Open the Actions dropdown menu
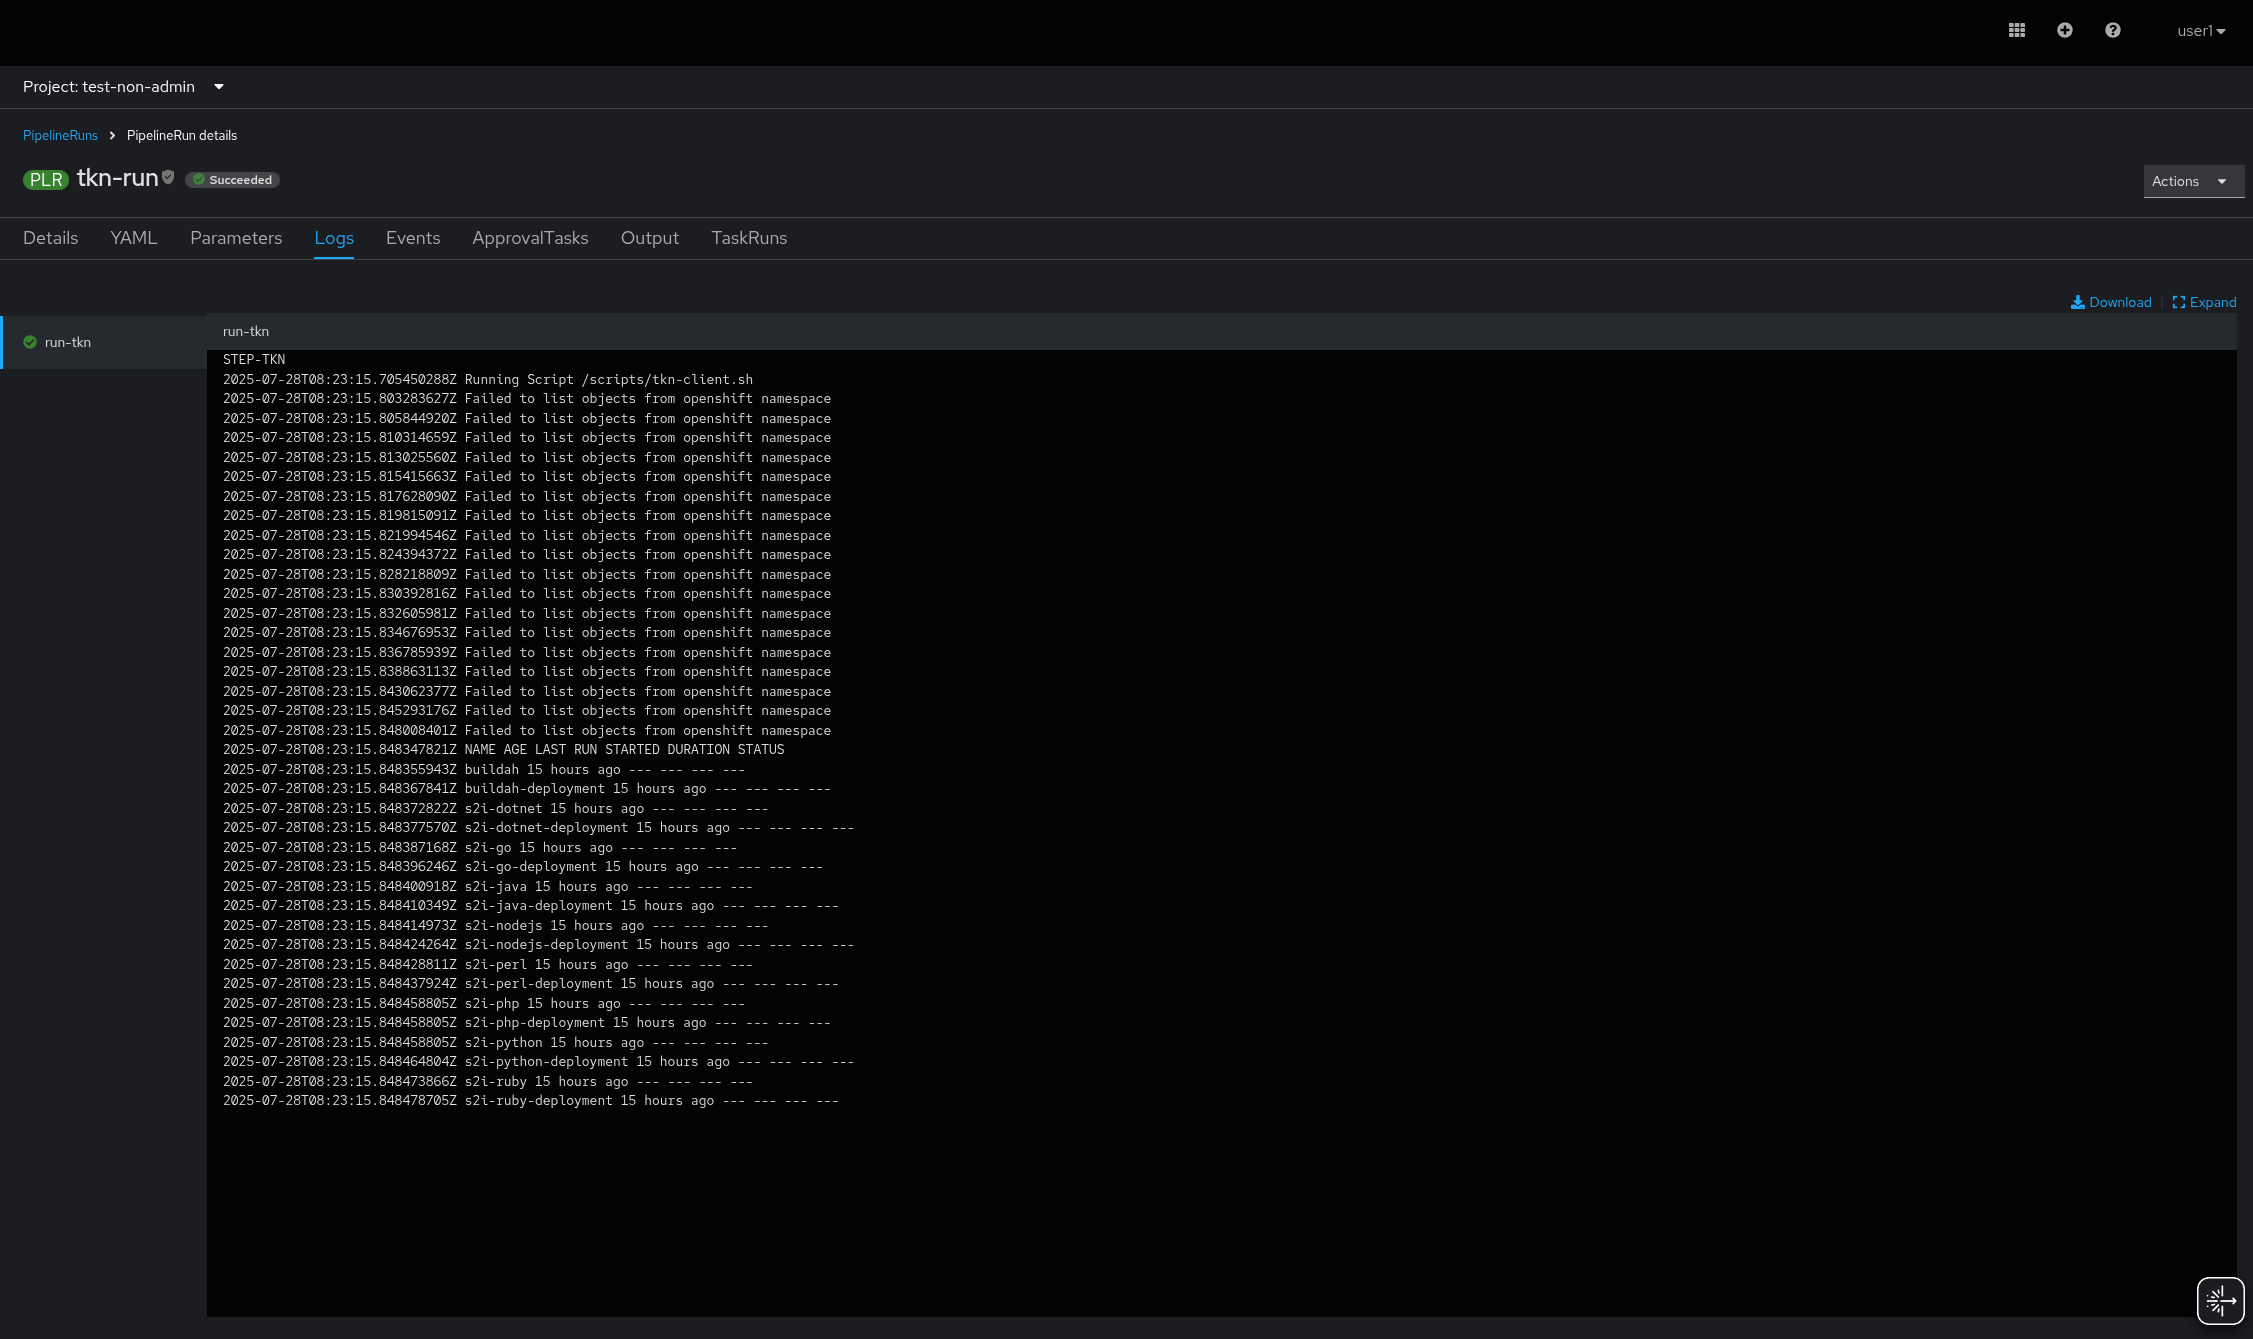 (x=2192, y=181)
